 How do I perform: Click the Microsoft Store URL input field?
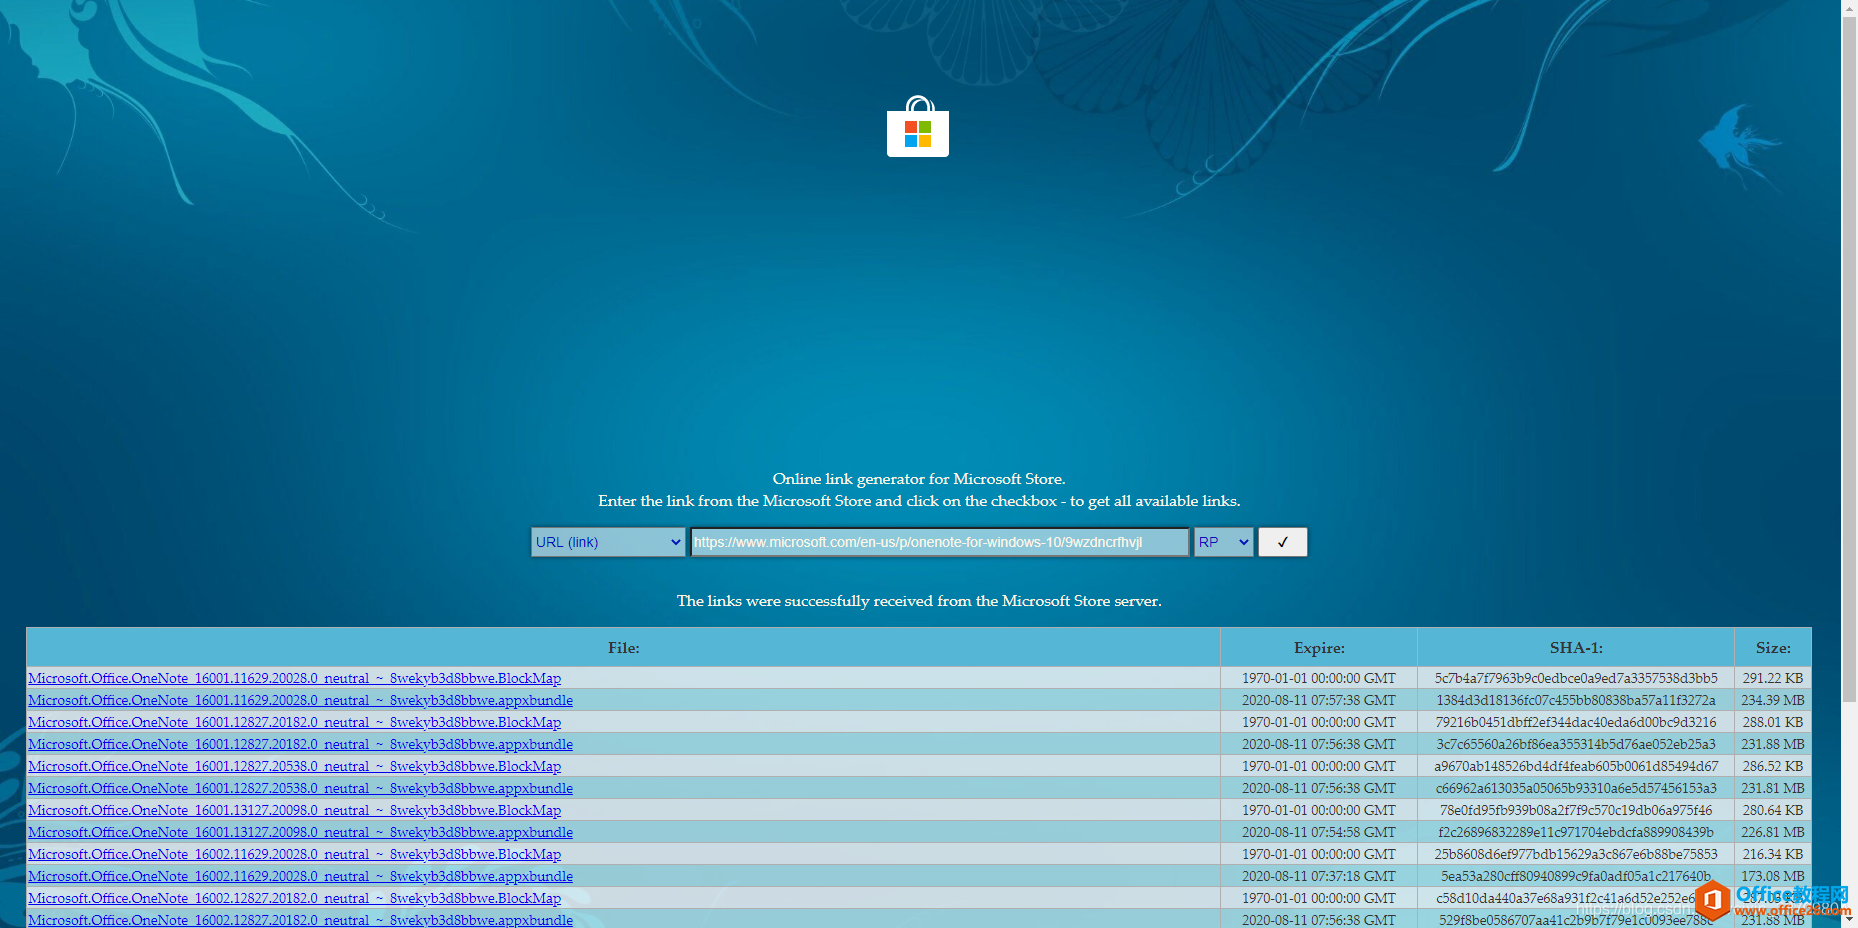940,542
